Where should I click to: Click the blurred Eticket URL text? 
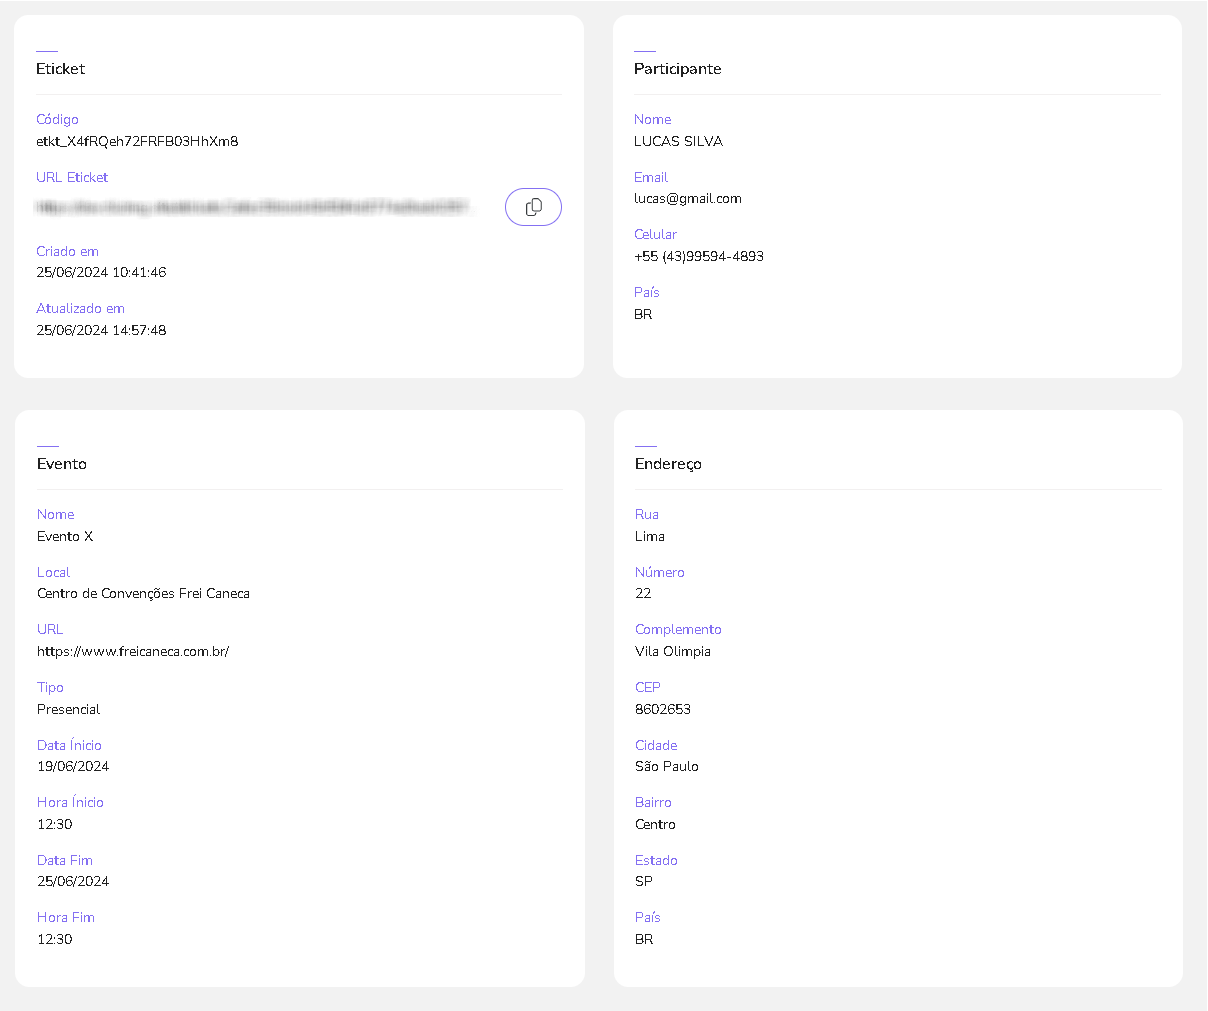252,207
